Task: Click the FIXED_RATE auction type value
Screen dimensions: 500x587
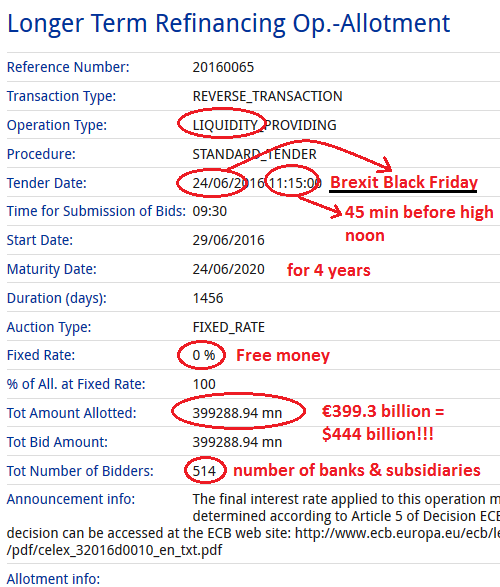Action: (x=229, y=328)
